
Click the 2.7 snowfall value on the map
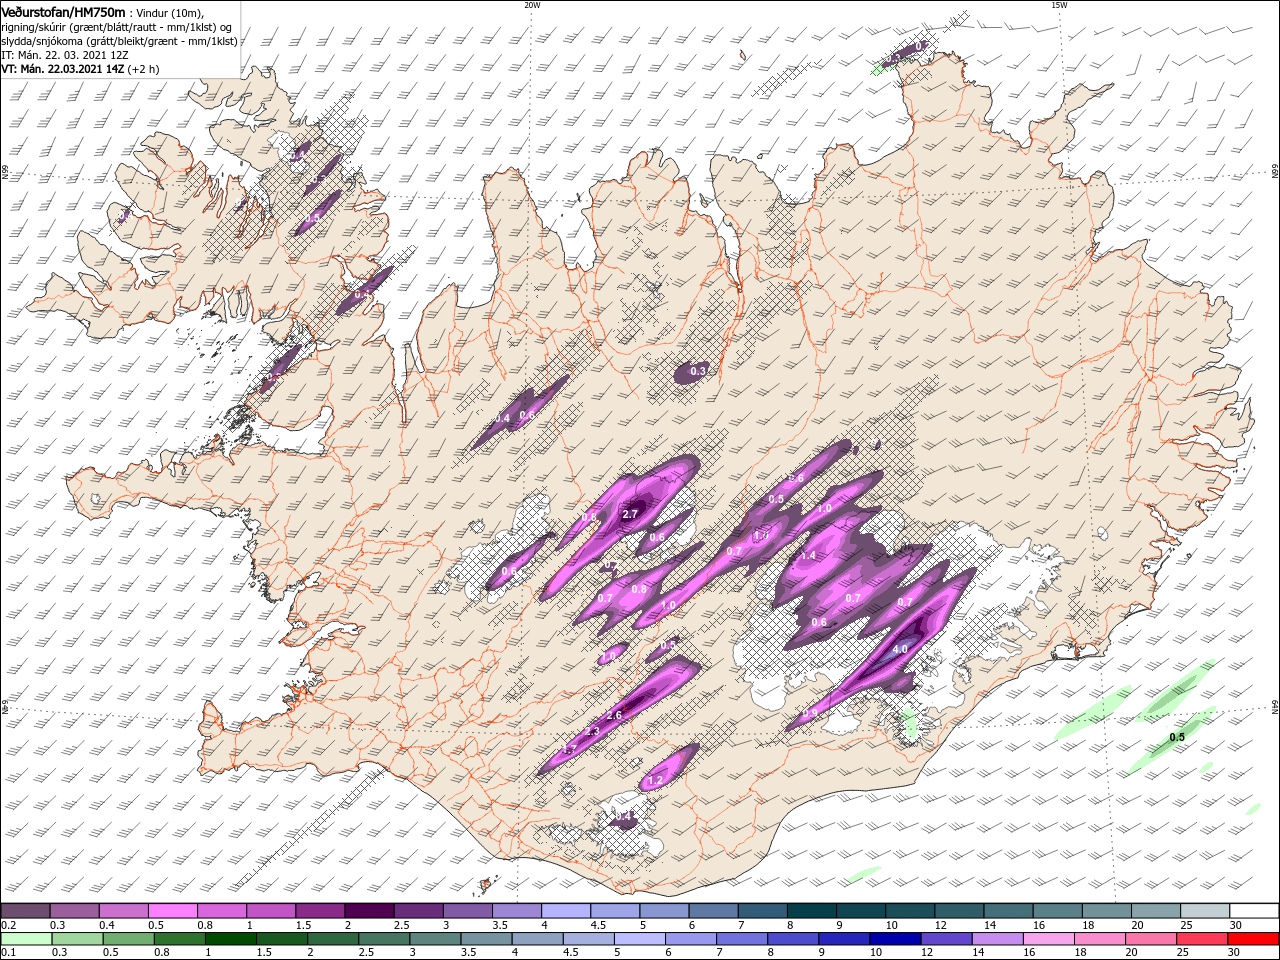(629, 514)
